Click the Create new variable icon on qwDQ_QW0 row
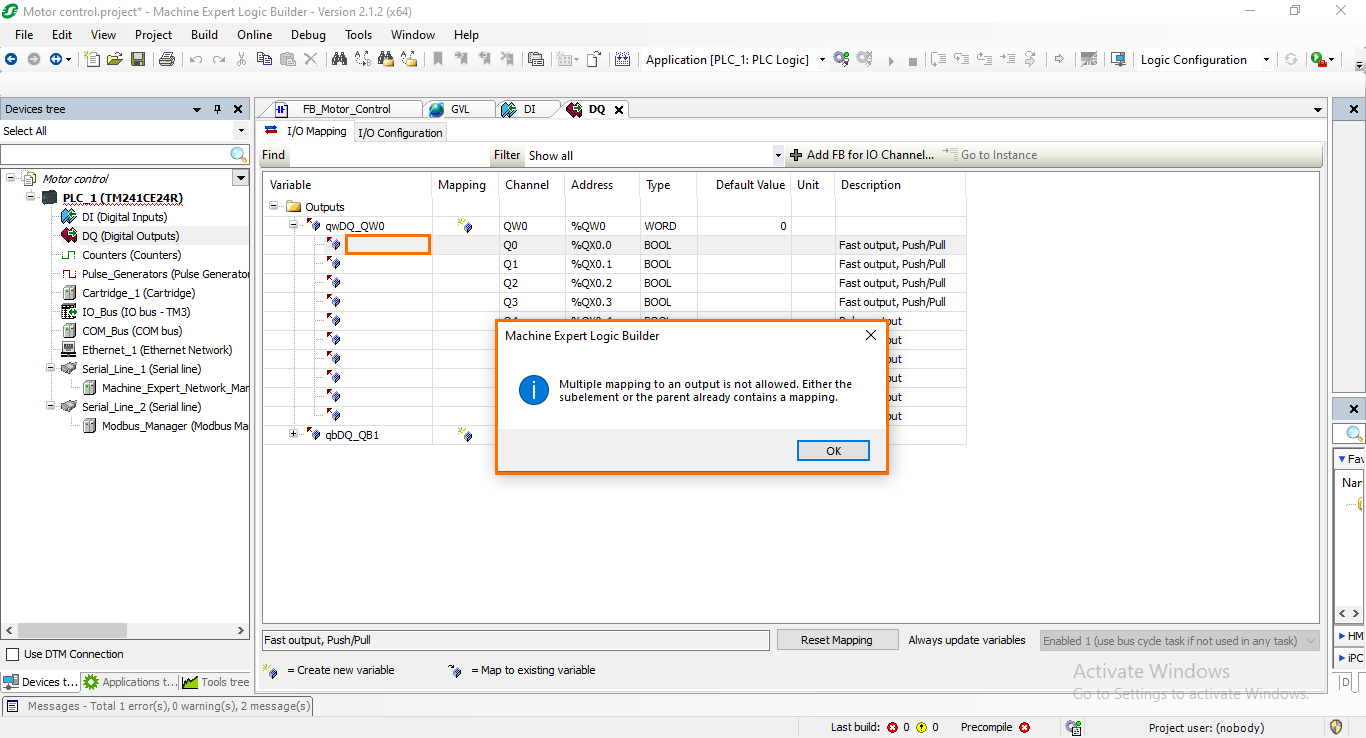This screenshot has width=1366, height=738. coord(461,225)
